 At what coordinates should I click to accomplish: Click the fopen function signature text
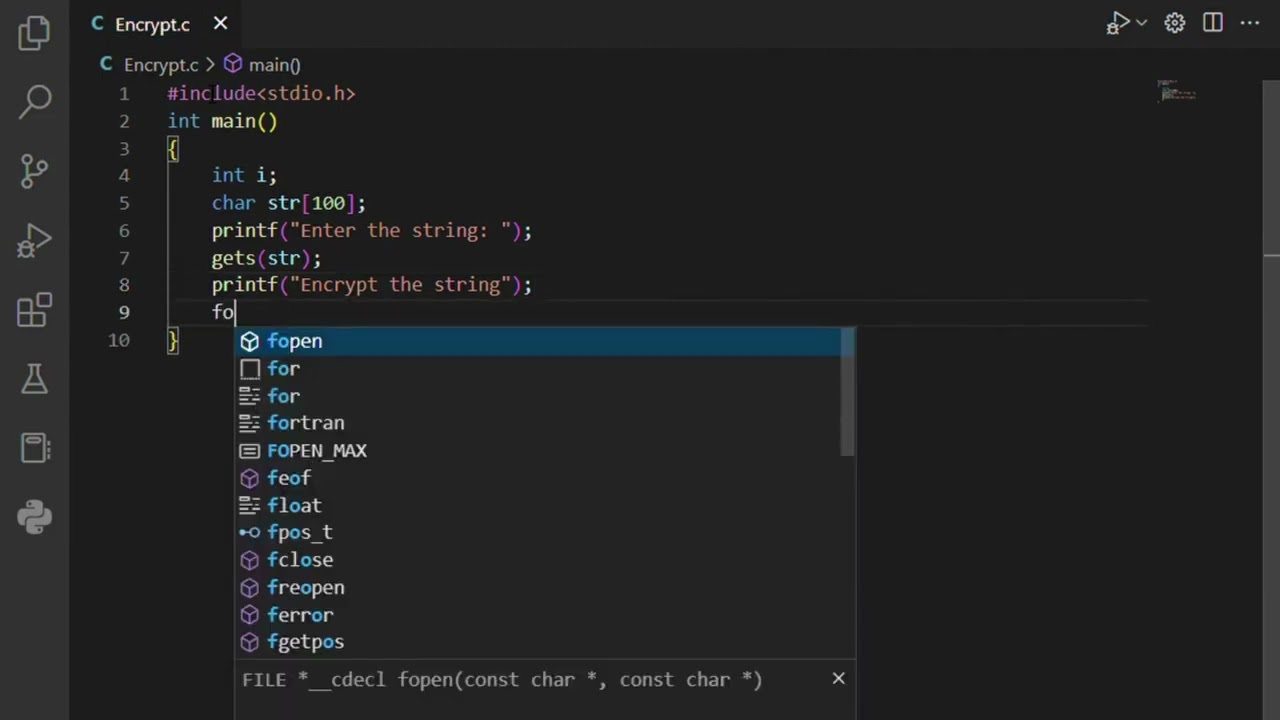pyautogui.click(x=502, y=680)
